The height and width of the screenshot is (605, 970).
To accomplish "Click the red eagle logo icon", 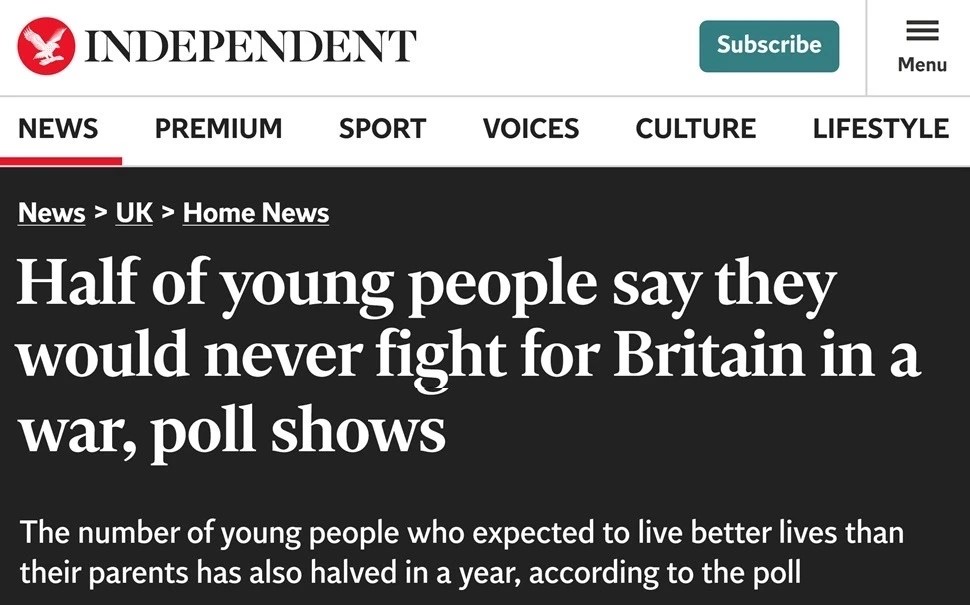I will coord(46,46).
